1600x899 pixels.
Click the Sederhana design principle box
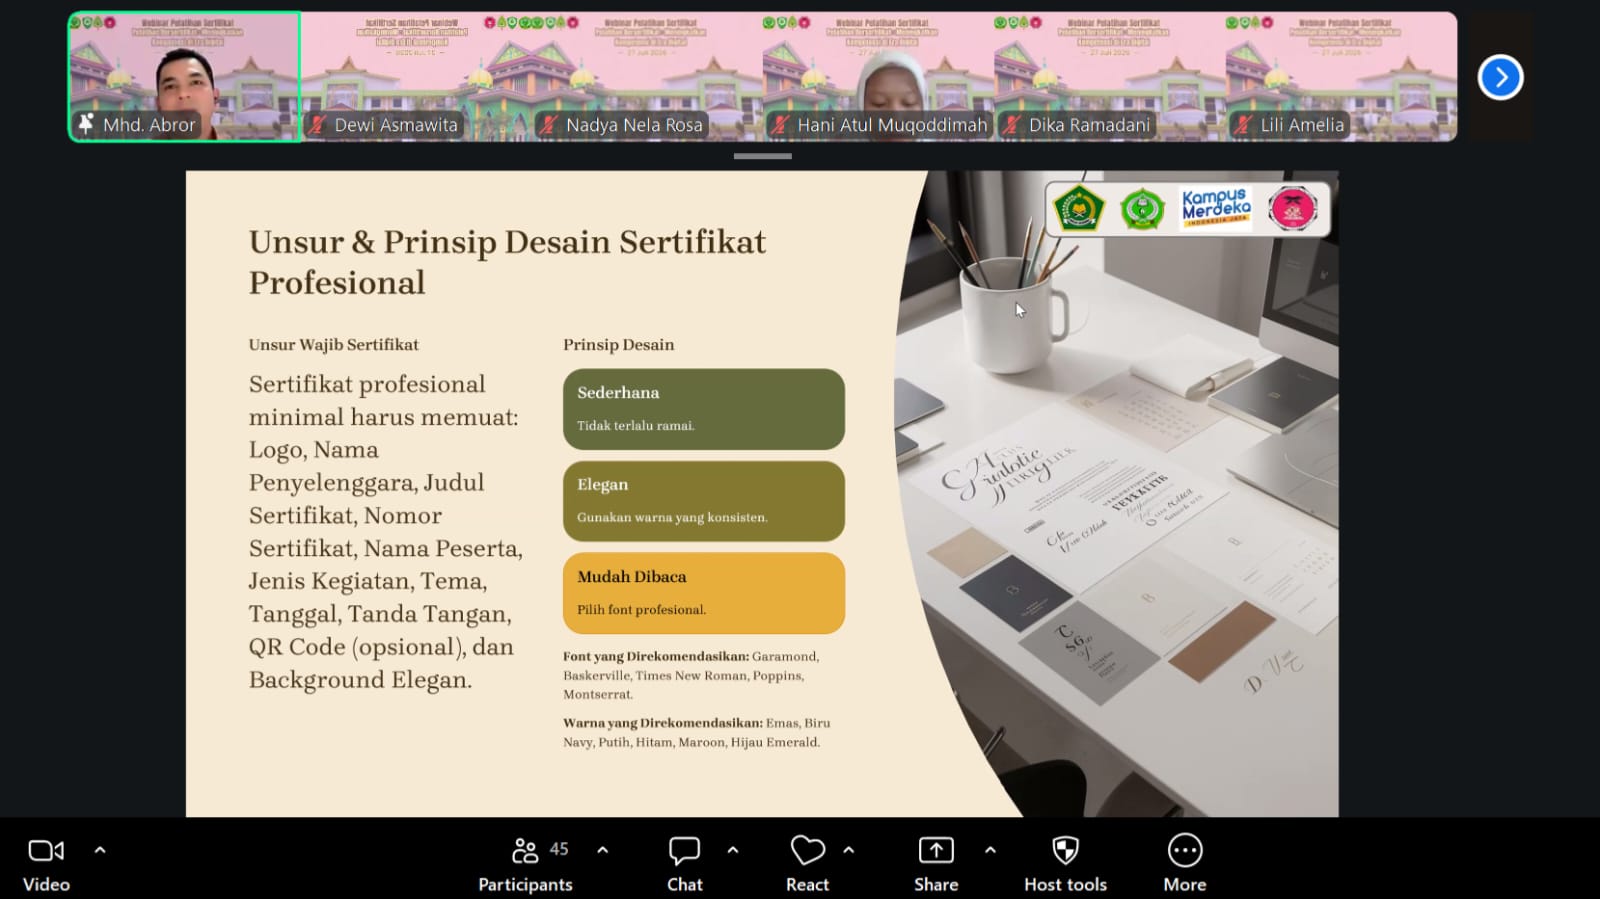pyautogui.click(x=704, y=409)
